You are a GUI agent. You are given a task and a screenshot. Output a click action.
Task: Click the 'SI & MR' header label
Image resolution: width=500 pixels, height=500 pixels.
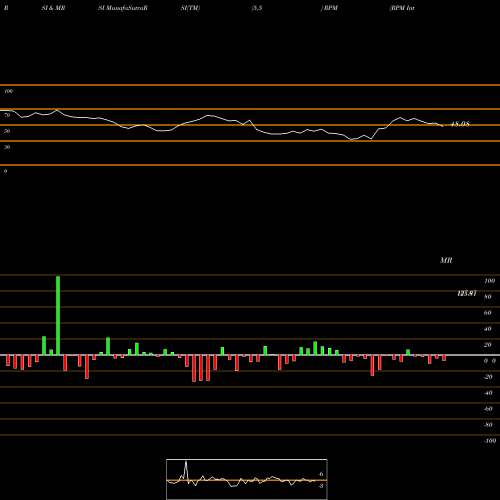pyautogui.click(x=53, y=8)
